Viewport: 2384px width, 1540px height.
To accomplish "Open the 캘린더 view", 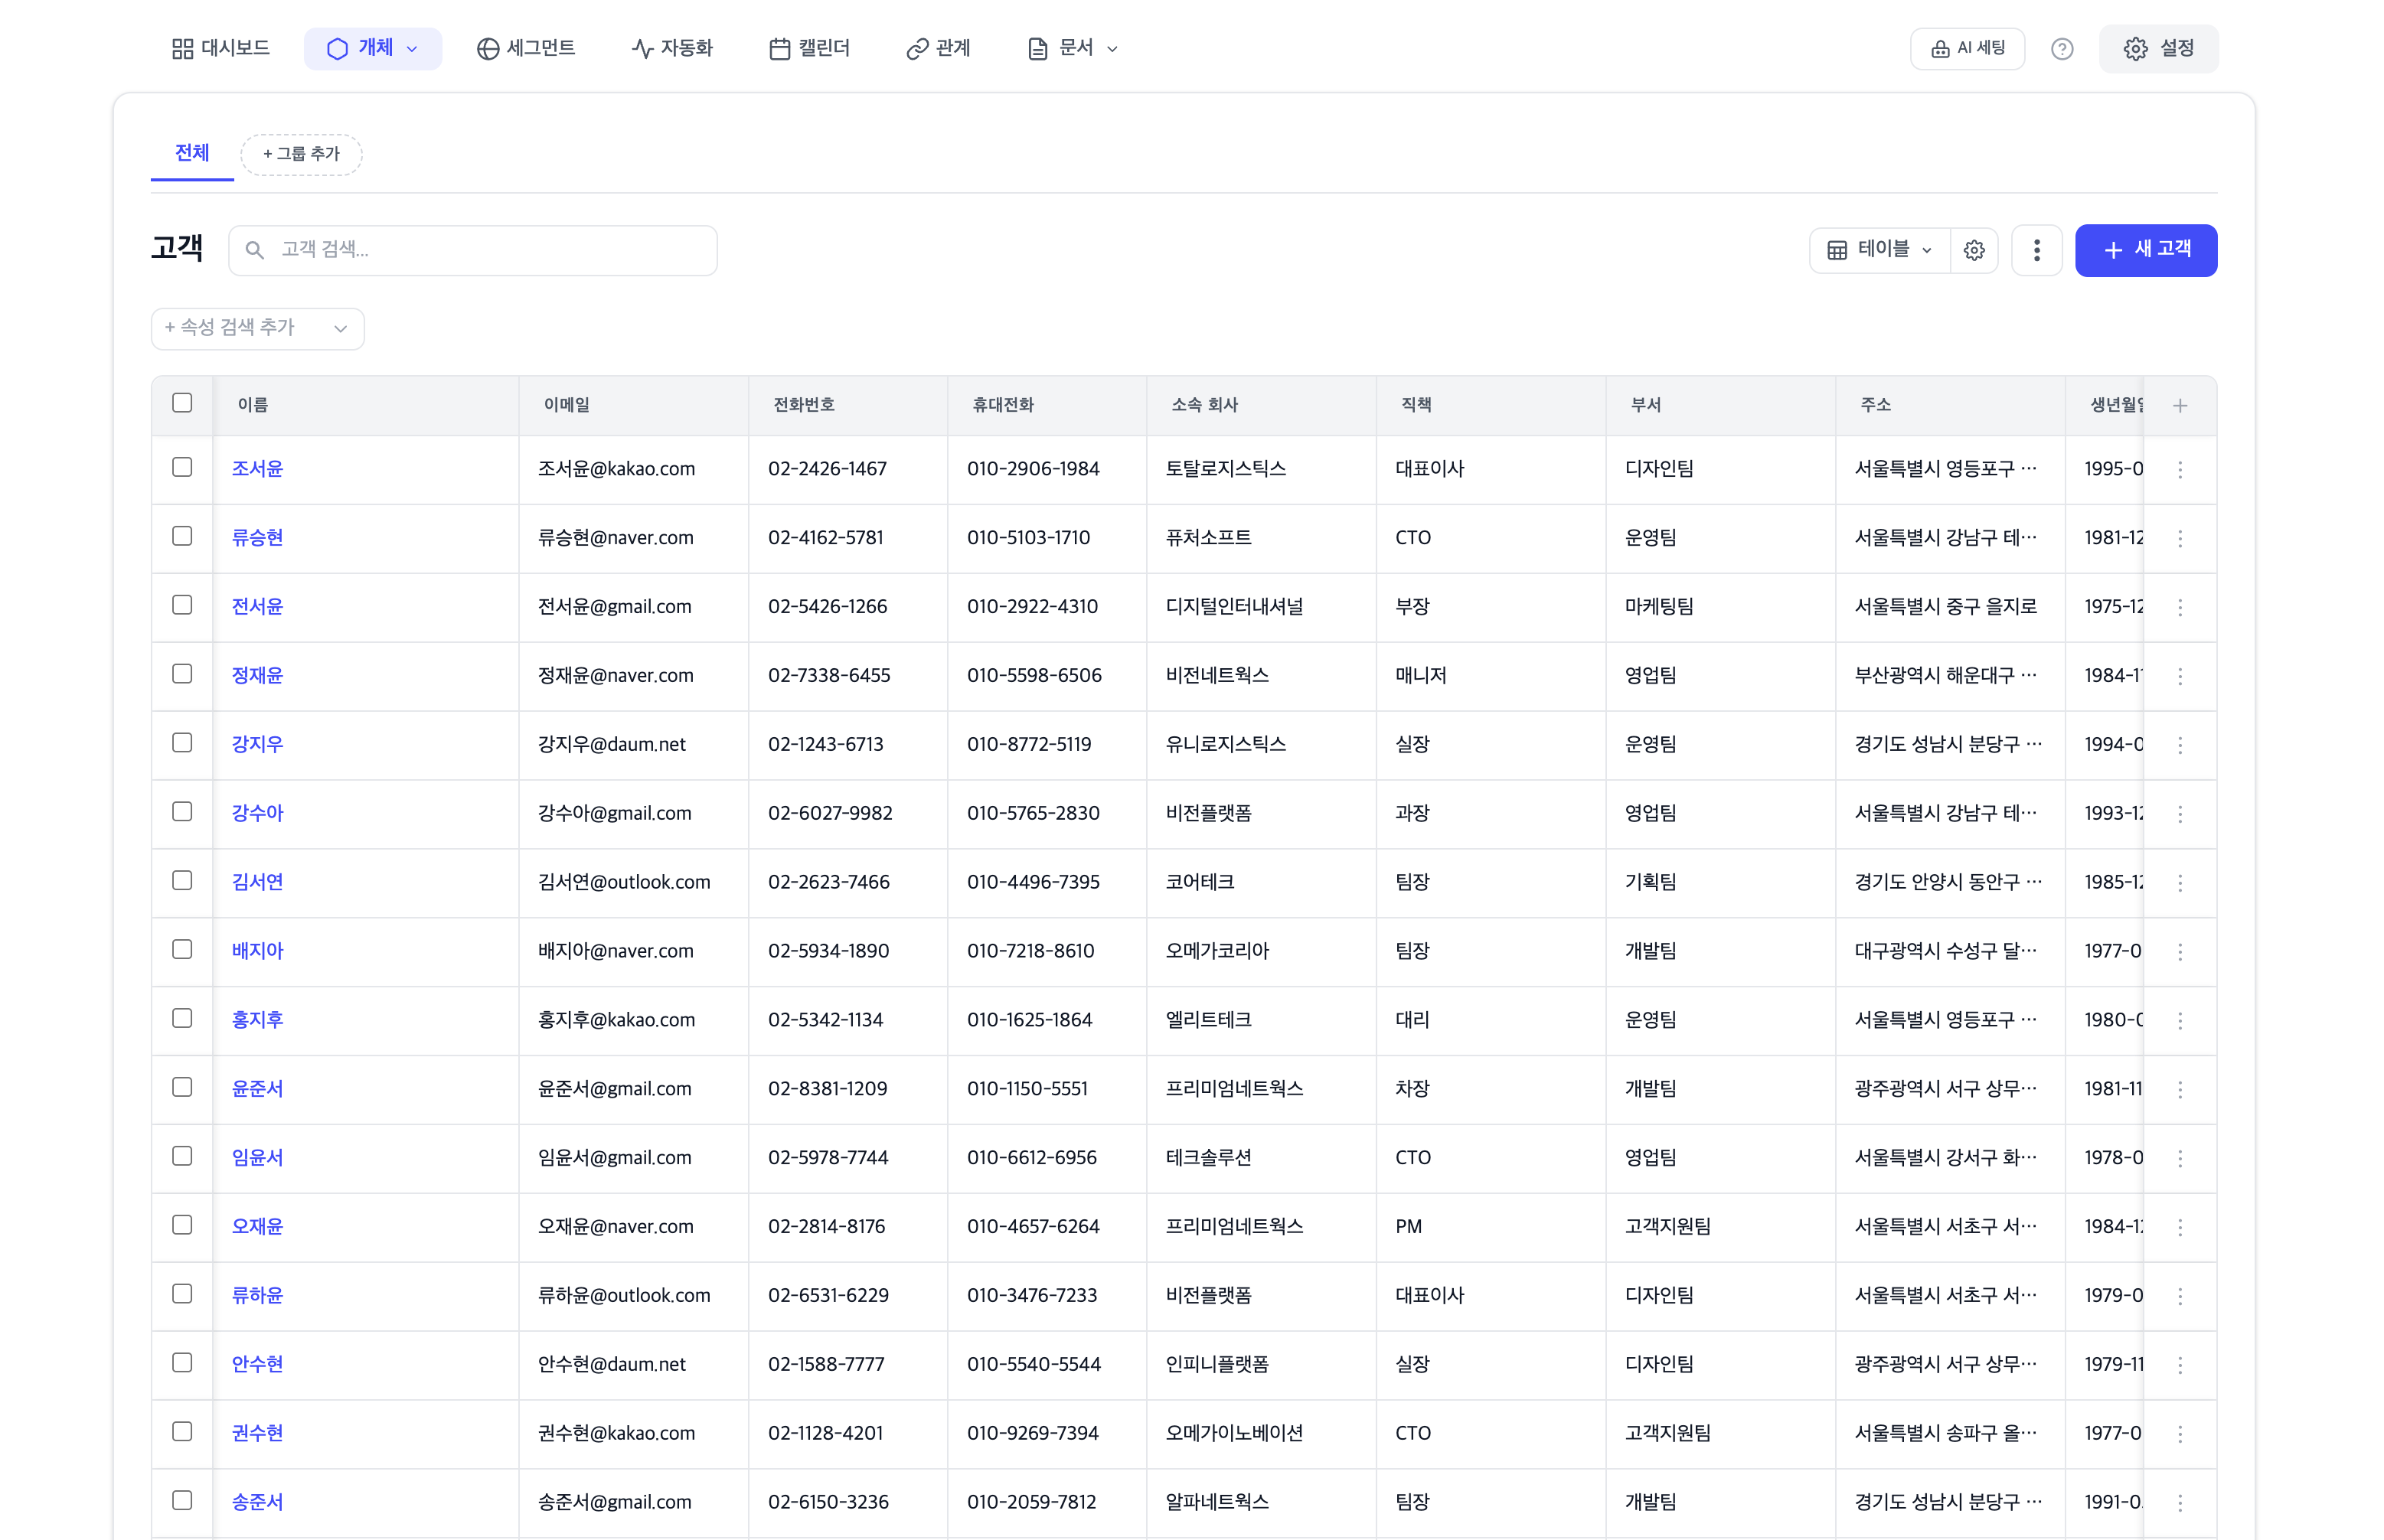I will (x=811, y=48).
